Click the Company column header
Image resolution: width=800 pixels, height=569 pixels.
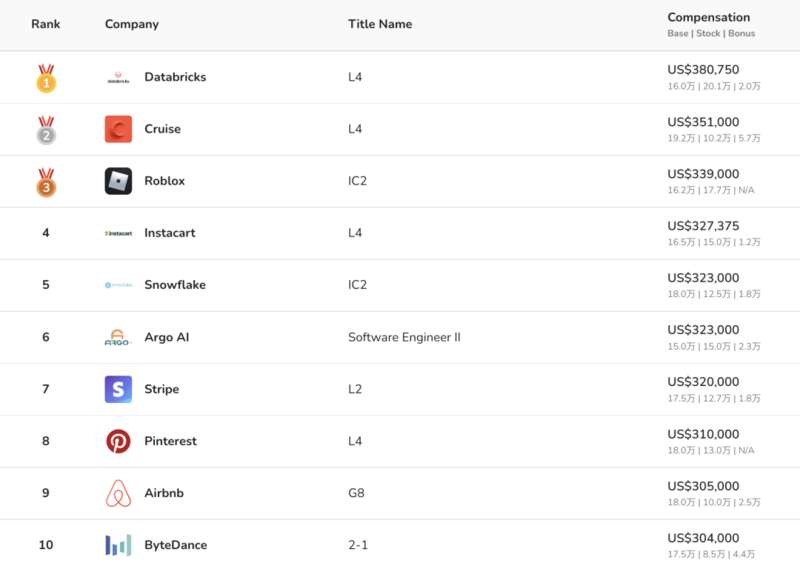tap(132, 24)
